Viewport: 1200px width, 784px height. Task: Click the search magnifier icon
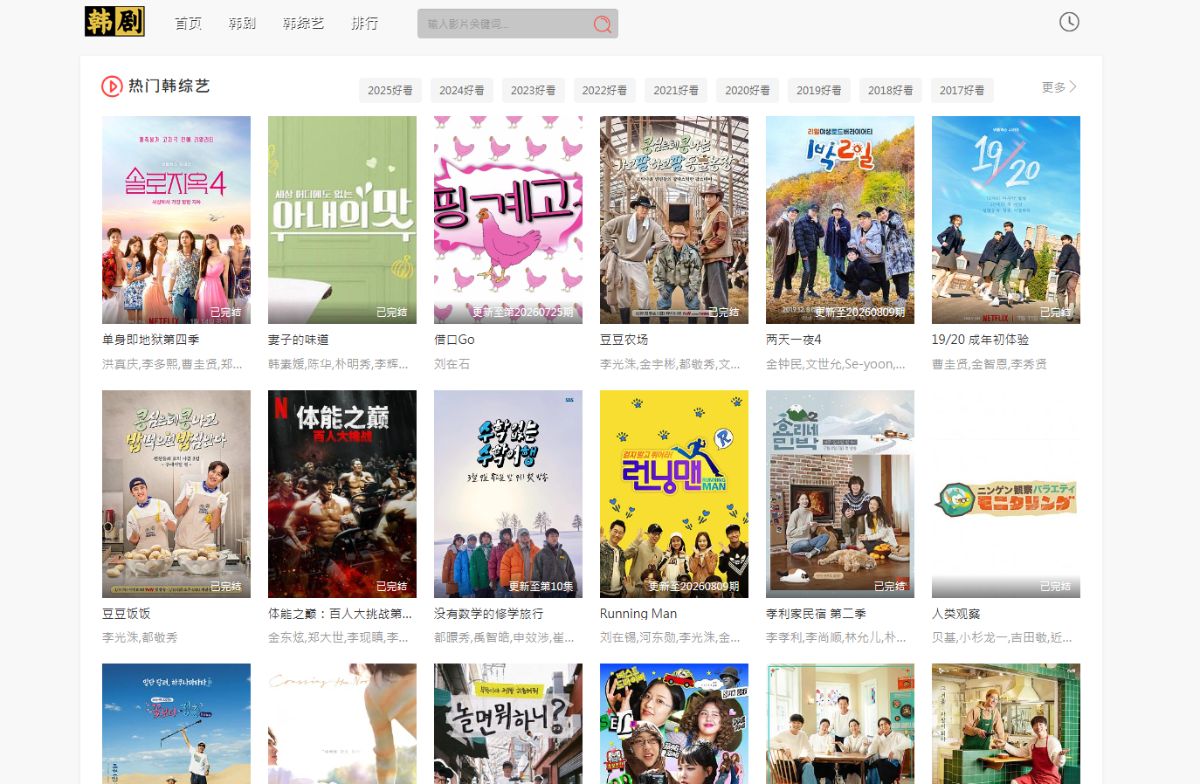pyautogui.click(x=602, y=24)
